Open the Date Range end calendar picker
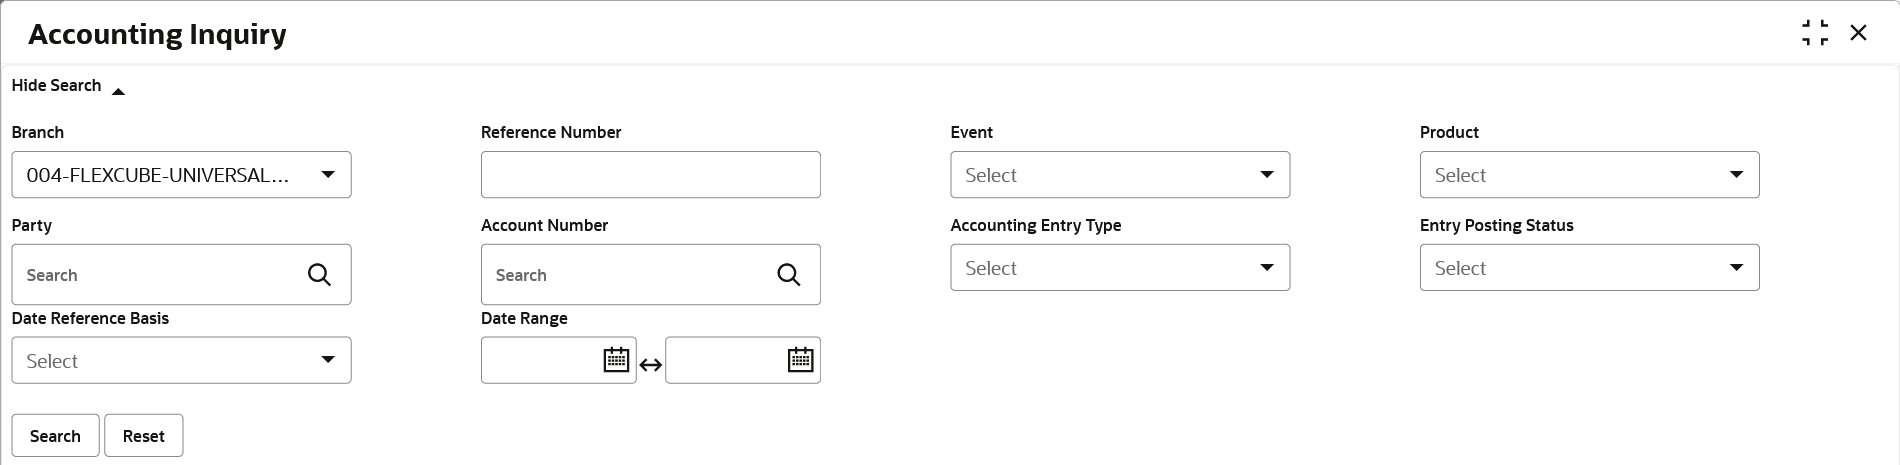This screenshot has height=465, width=1900. pyautogui.click(x=800, y=360)
